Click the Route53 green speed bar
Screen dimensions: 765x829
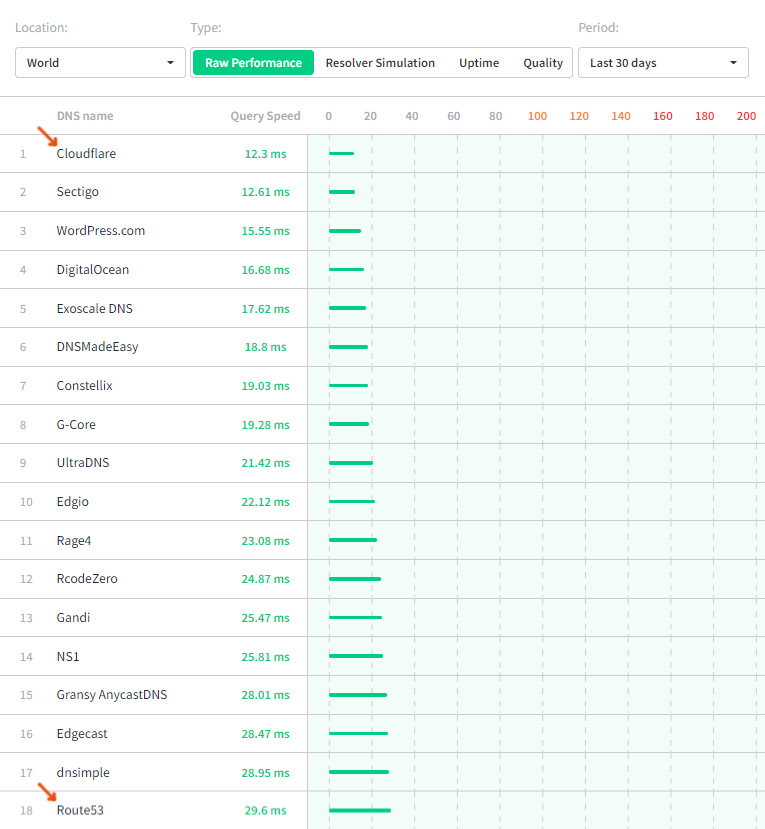(x=360, y=810)
